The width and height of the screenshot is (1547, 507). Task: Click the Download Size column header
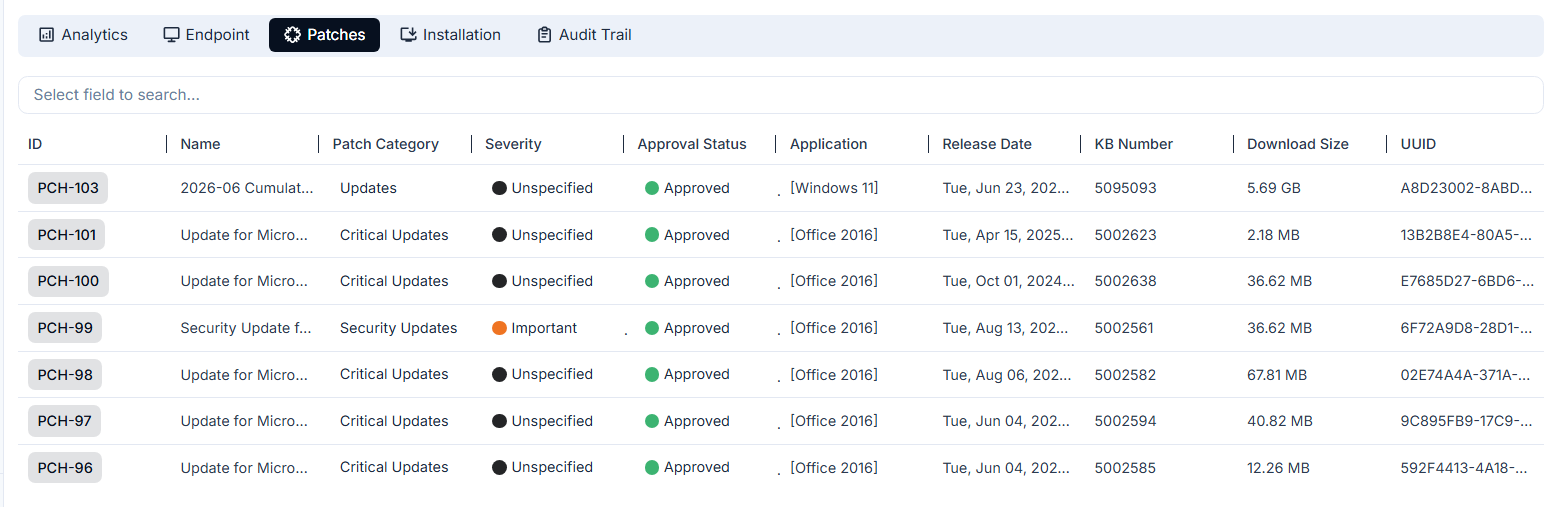1298,144
